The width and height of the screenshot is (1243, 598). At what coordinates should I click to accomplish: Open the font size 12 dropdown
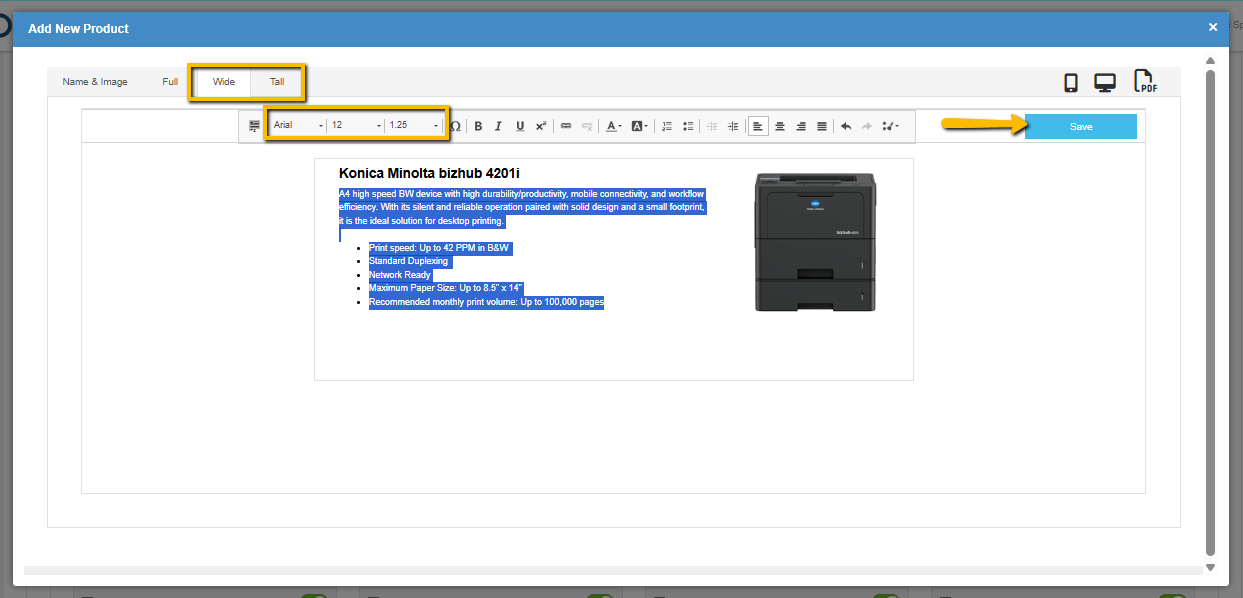point(356,125)
